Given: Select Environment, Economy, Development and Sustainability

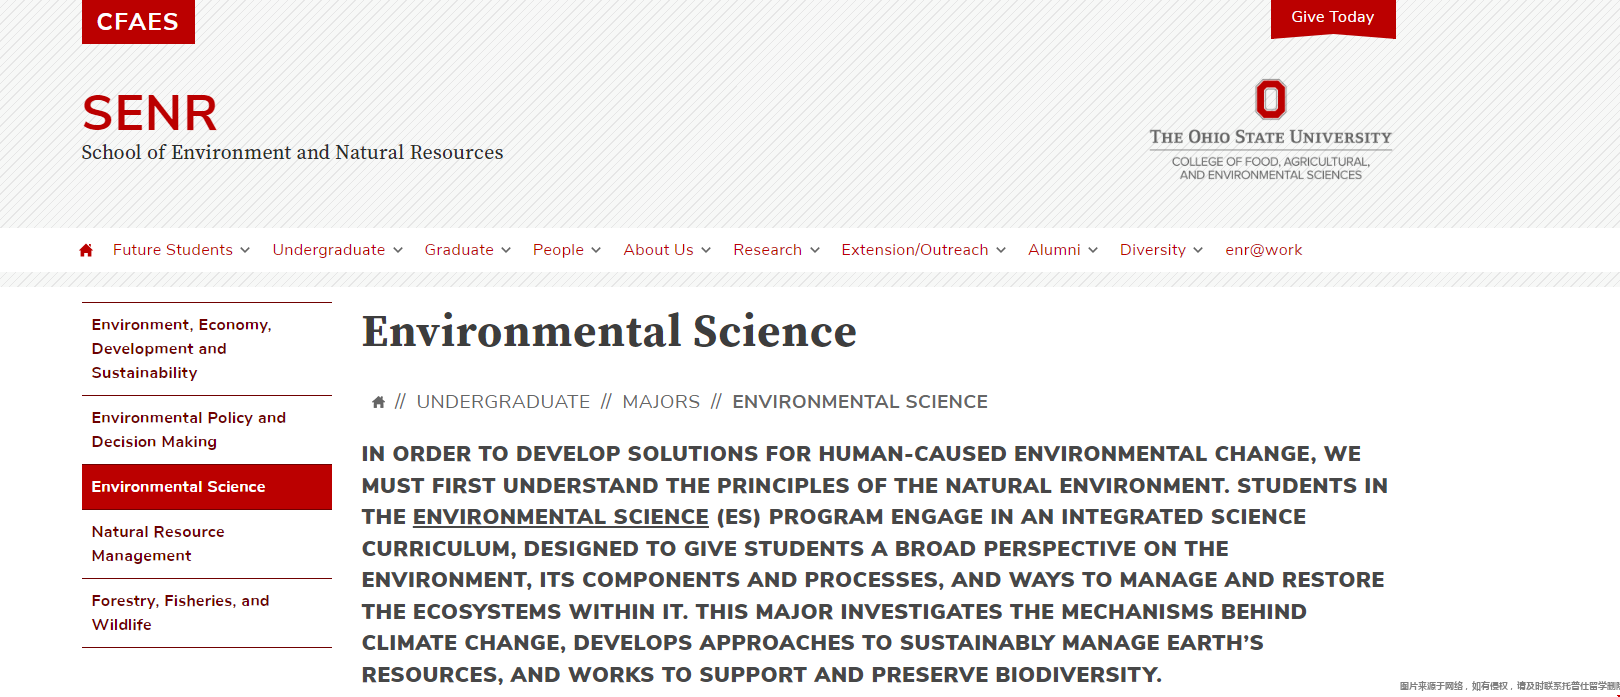Looking at the screenshot, I should click(x=207, y=349).
